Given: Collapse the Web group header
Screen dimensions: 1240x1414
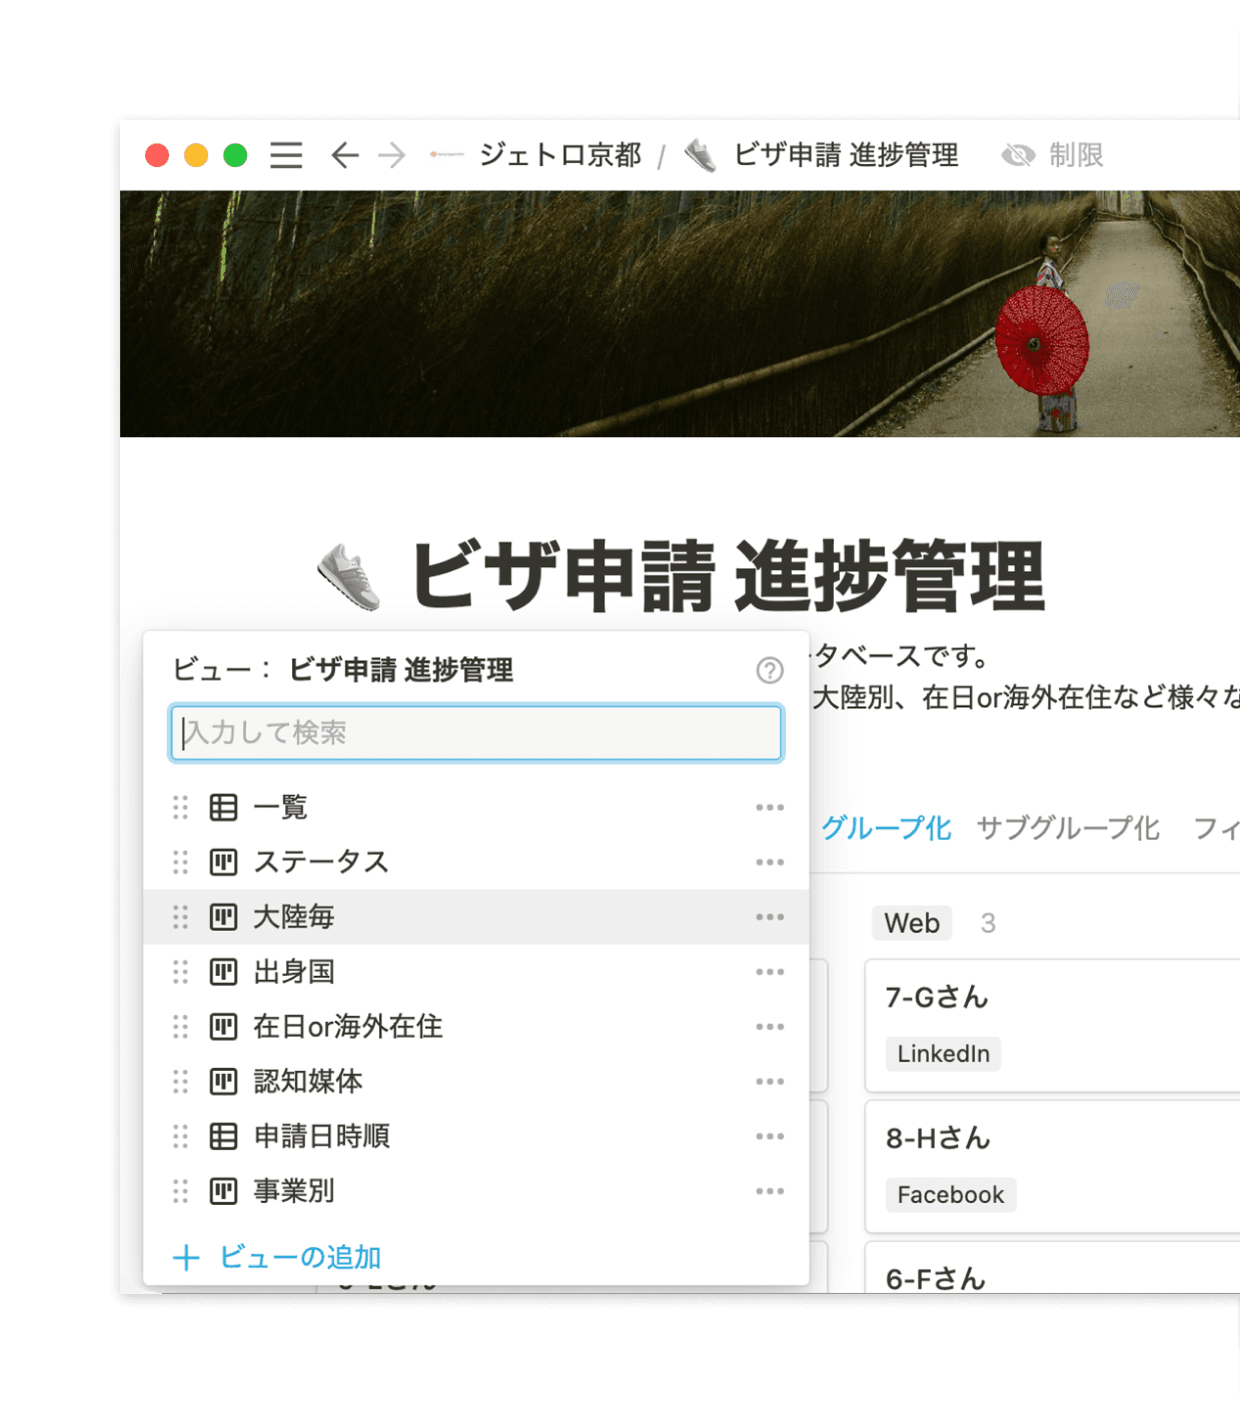Looking at the screenshot, I should pyautogui.click(x=911, y=923).
